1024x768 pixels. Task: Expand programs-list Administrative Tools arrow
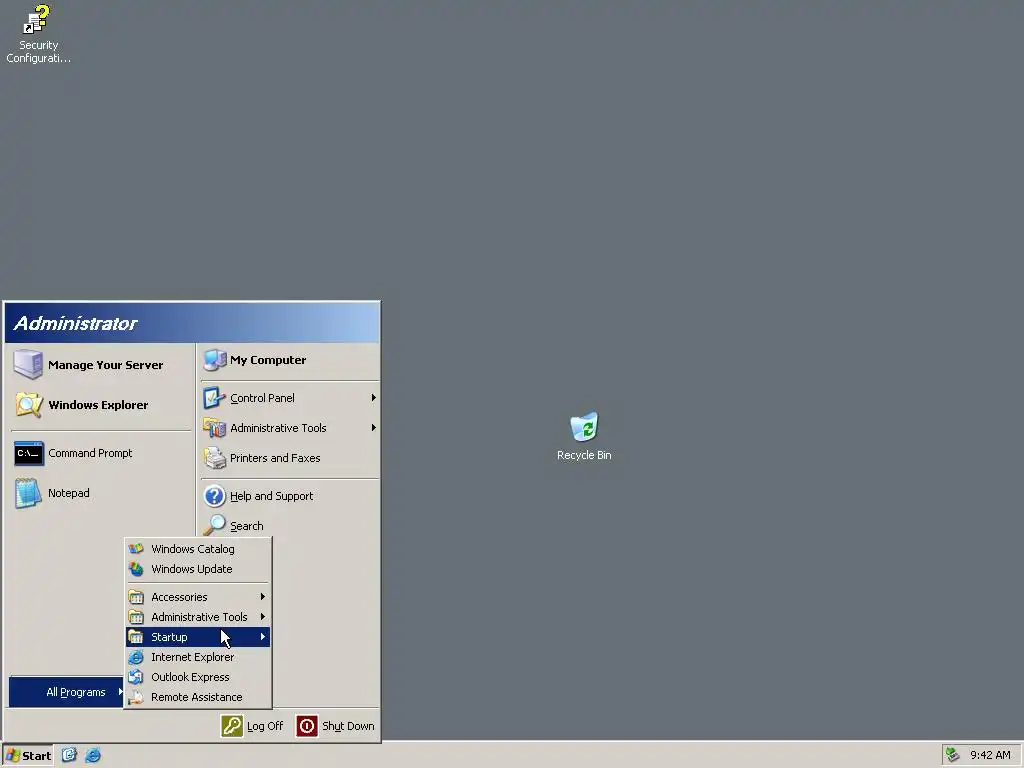tap(263, 617)
